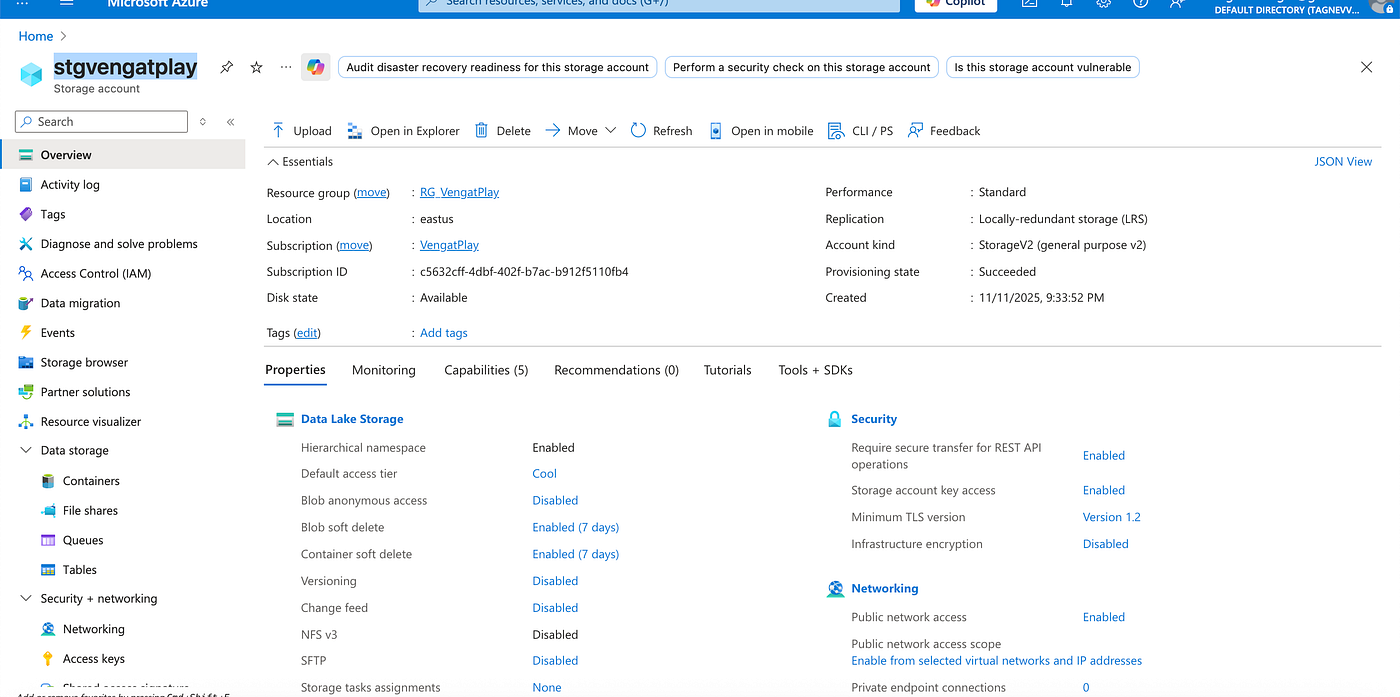
Task: Click Perform a security check suggestion
Action: coord(801,67)
